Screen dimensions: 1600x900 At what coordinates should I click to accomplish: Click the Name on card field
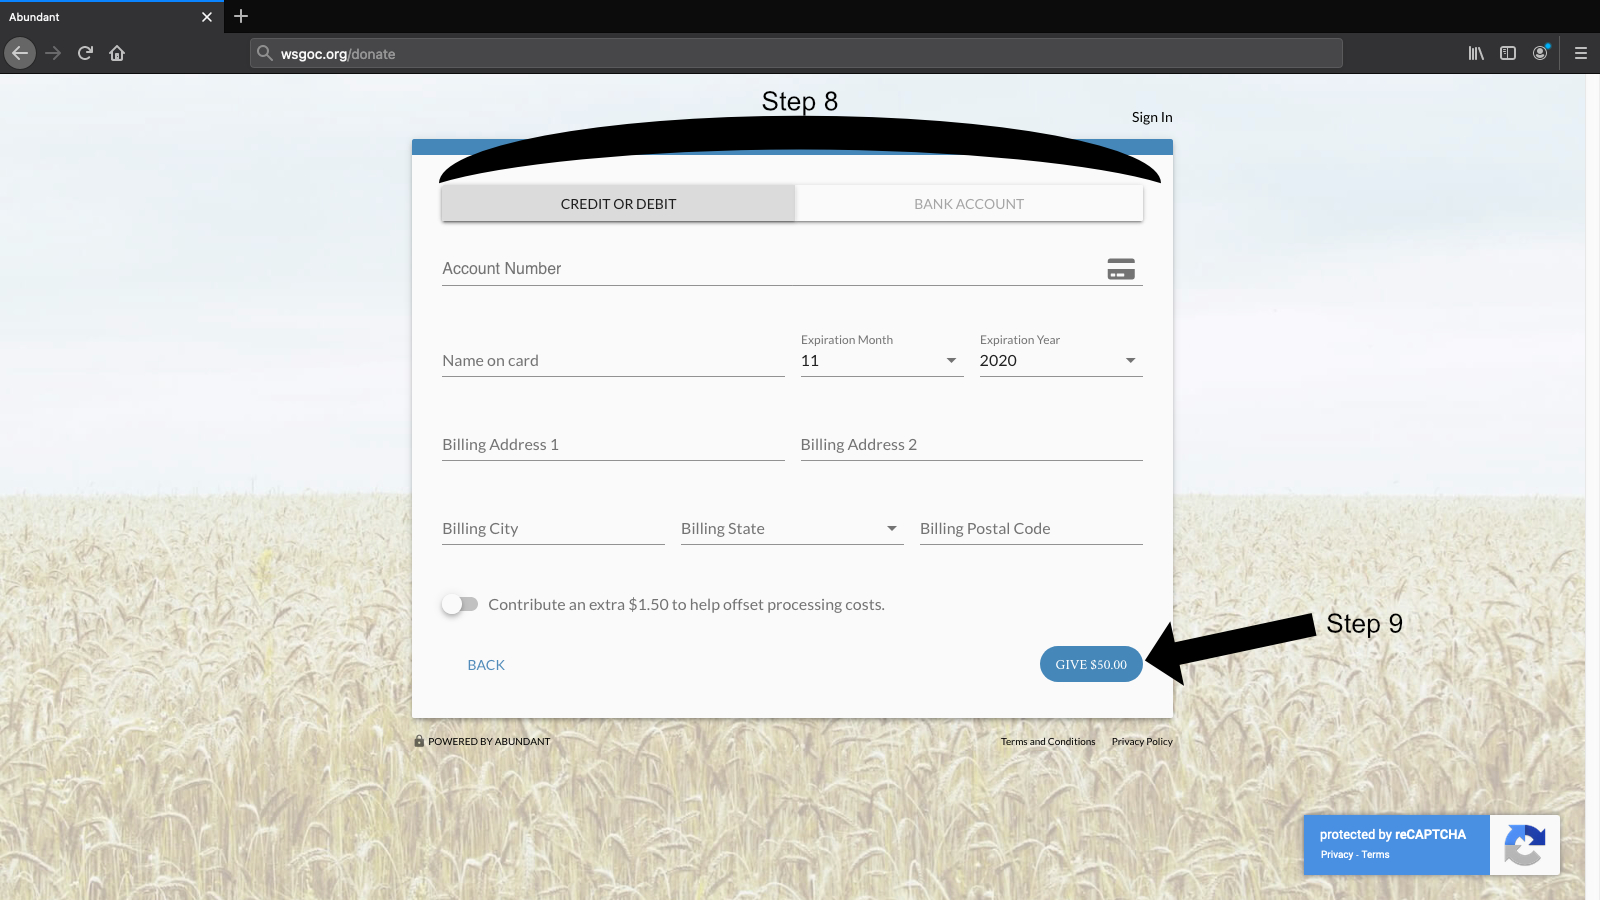612,361
